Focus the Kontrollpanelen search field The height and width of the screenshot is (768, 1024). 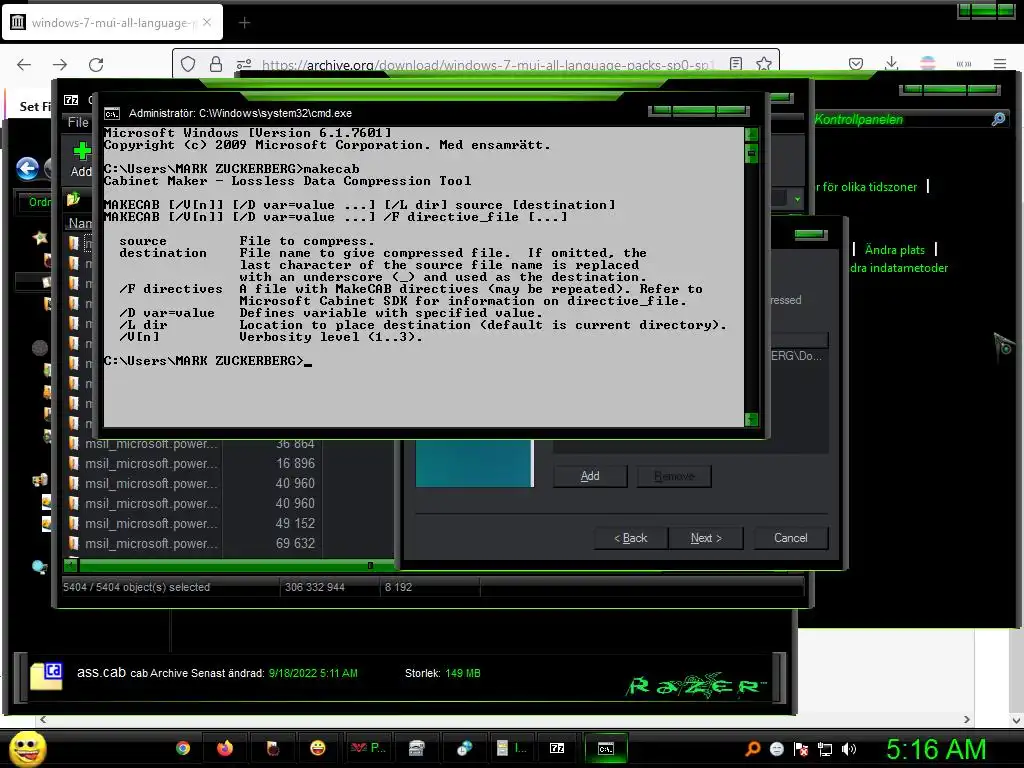[901, 120]
